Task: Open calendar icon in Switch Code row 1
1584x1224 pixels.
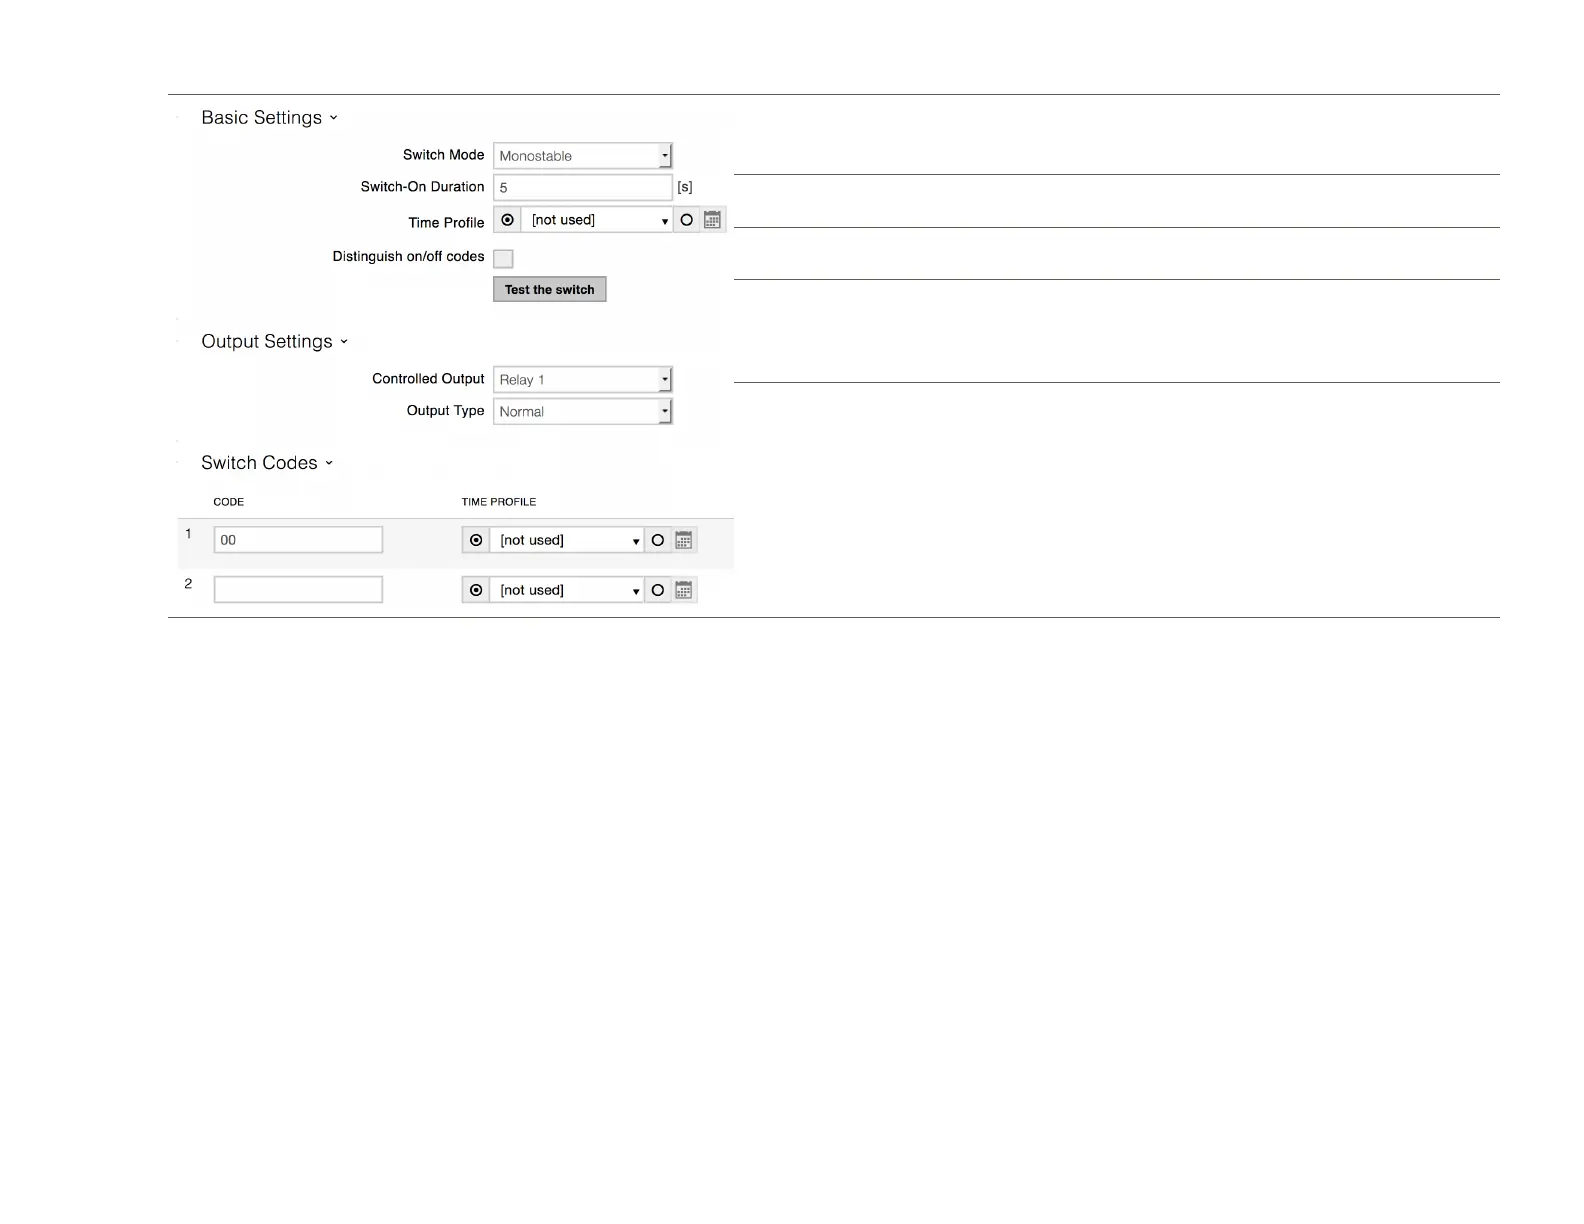Action: 684,540
